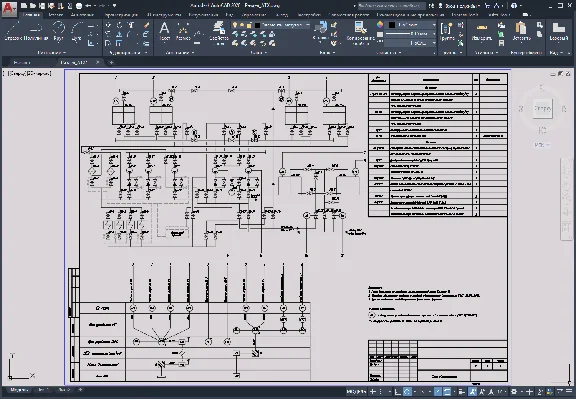Switch to the Start (Начало) file tab
Viewport: 576px width, 399px height.
pyautogui.click(x=22, y=62)
